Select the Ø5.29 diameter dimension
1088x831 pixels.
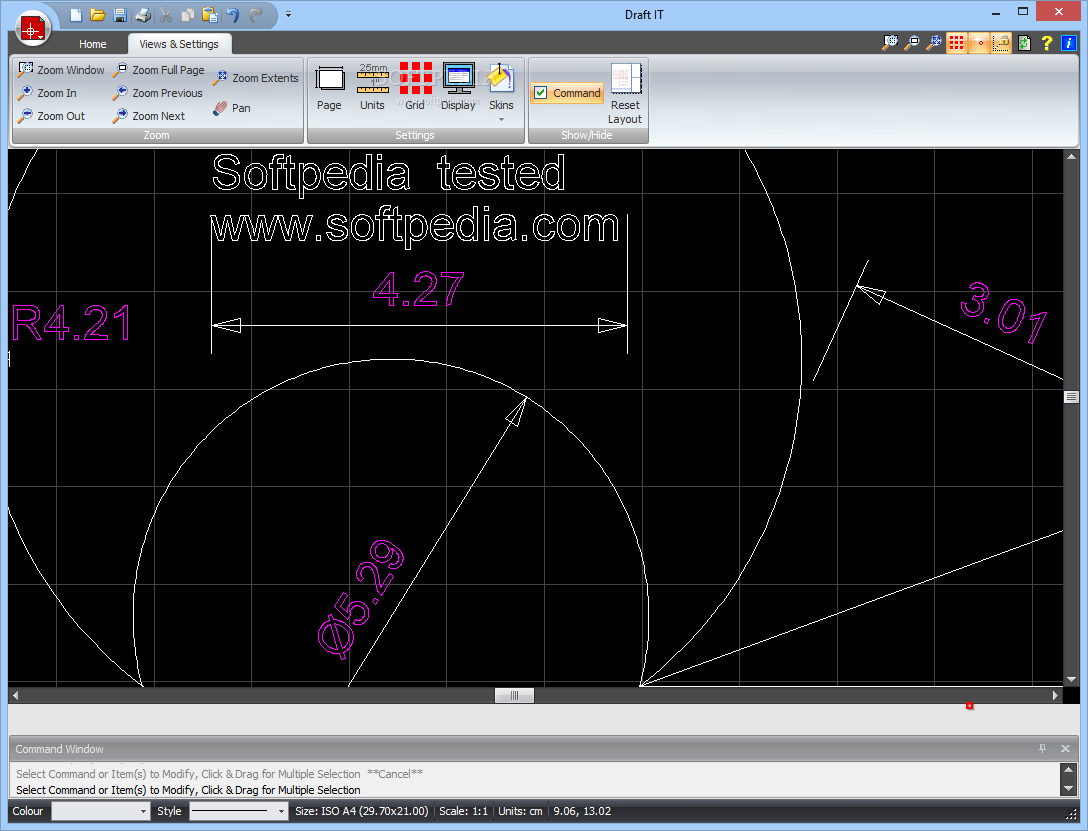361,598
